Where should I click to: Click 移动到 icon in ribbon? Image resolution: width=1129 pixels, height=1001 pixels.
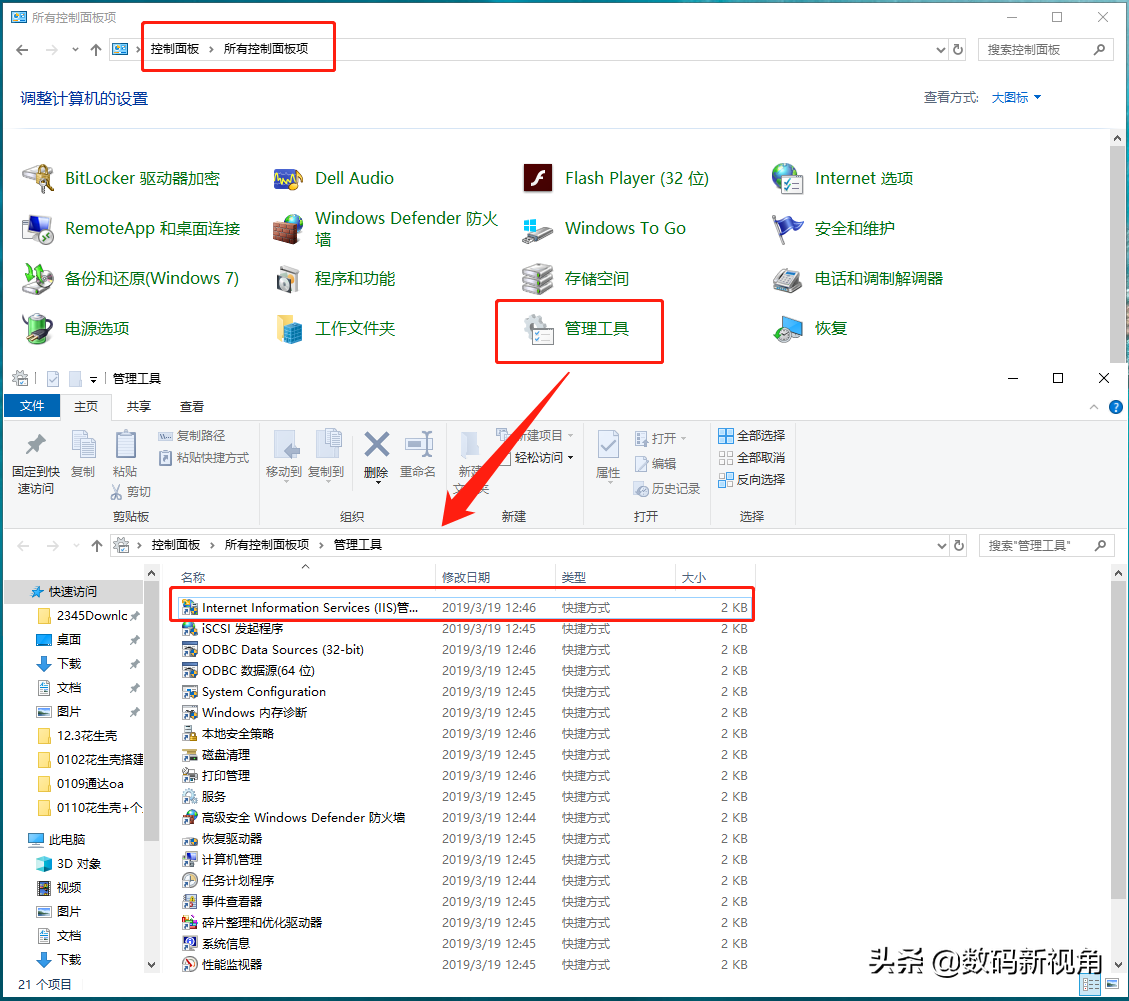(x=286, y=445)
